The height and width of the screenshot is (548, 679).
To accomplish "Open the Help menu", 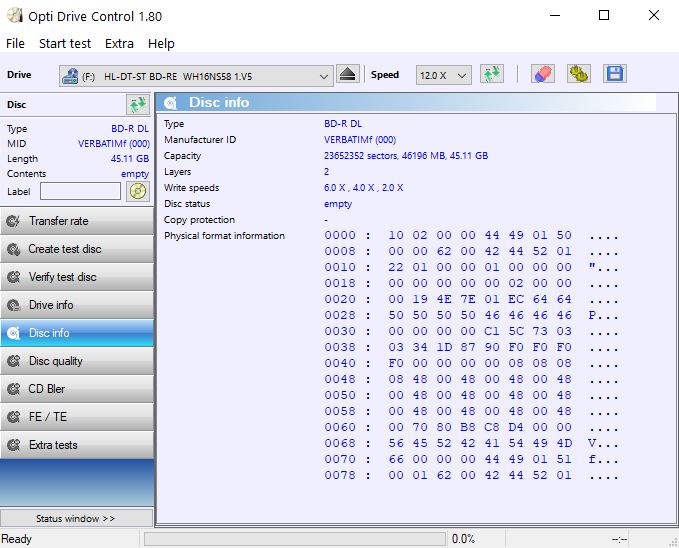I will click(x=161, y=44).
